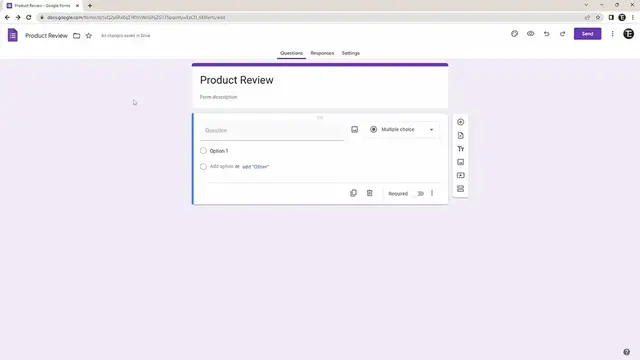Open the form's more options menu
This screenshot has width=640, height=360.
(612, 34)
